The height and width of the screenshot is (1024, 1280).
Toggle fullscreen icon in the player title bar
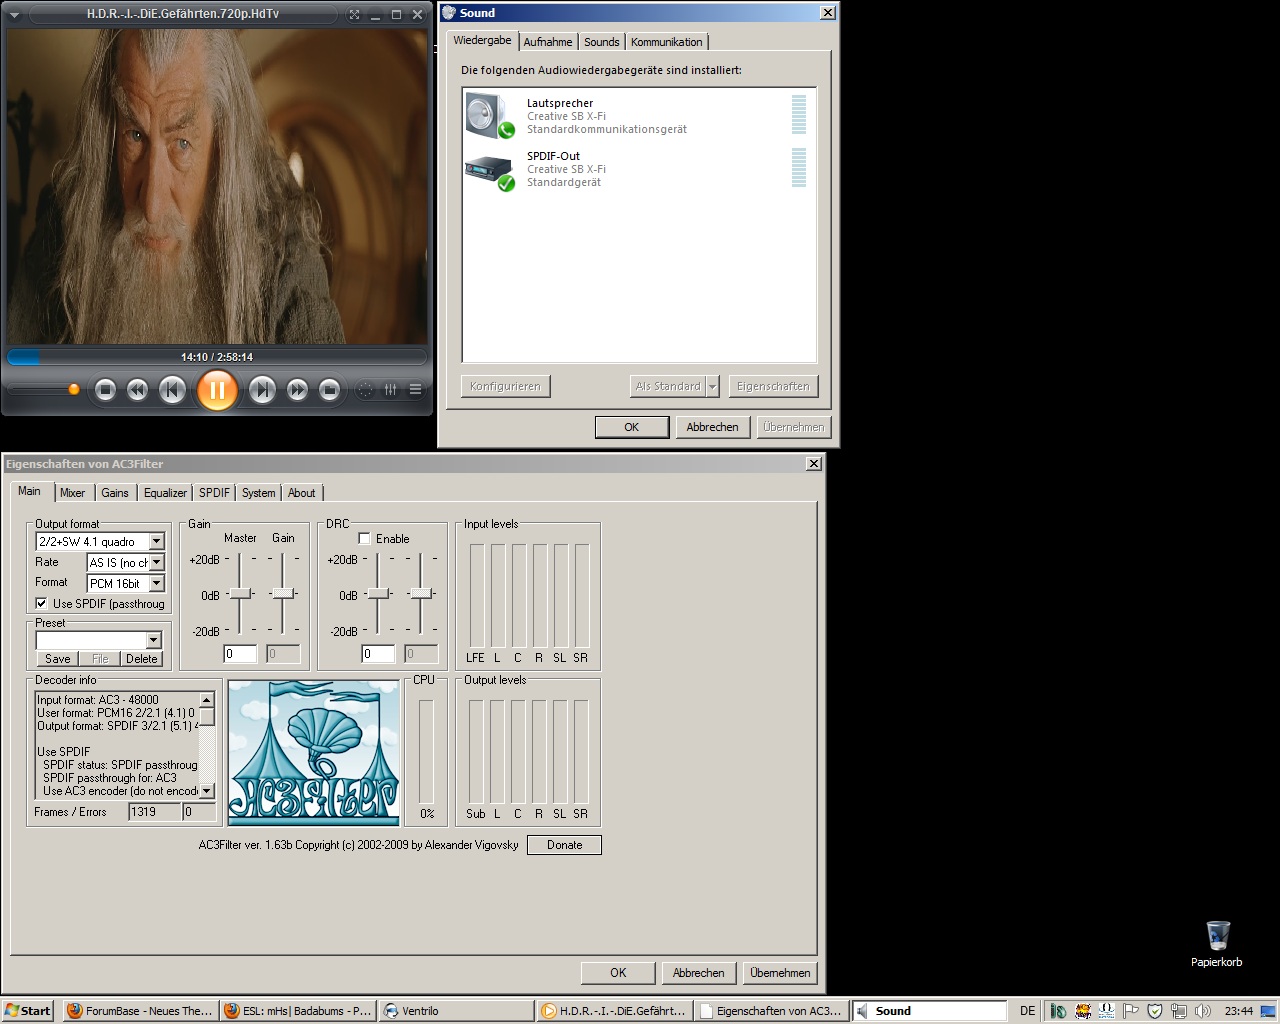[354, 14]
